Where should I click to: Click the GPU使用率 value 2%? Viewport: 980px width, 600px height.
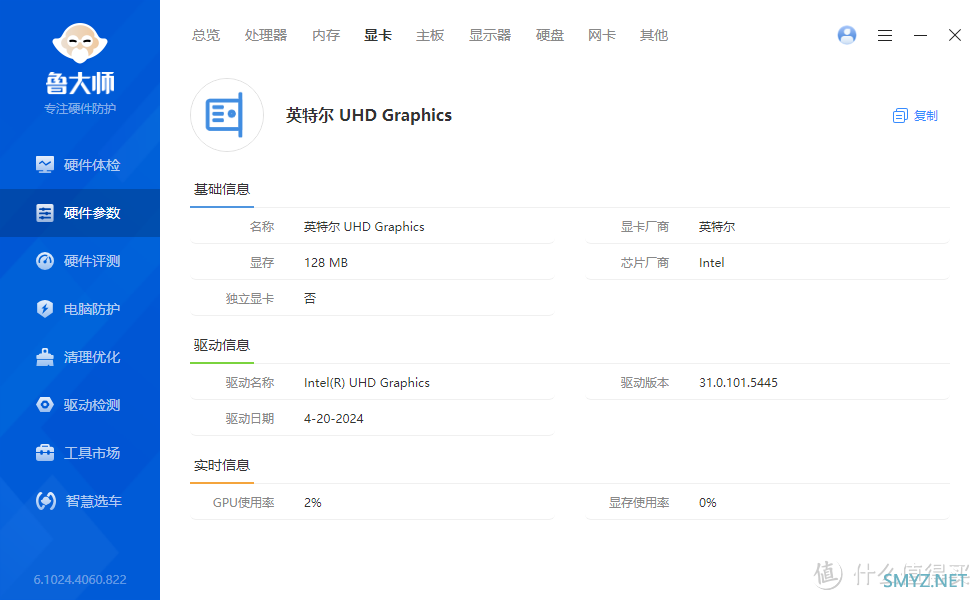pos(312,503)
